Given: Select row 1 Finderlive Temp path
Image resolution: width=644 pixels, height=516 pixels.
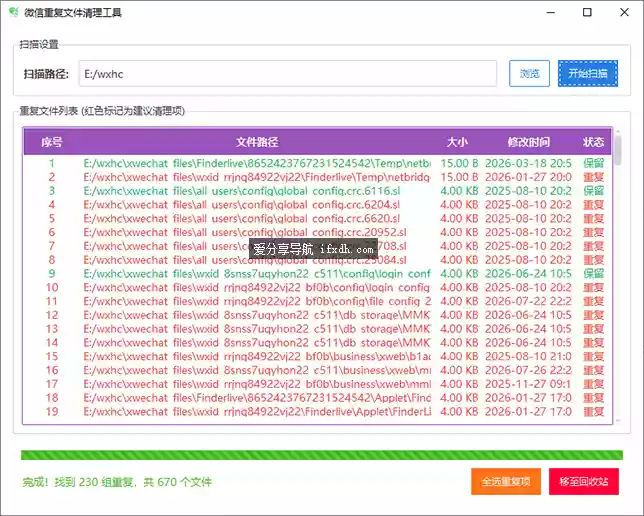Looking at the screenshot, I should click(x=257, y=163).
